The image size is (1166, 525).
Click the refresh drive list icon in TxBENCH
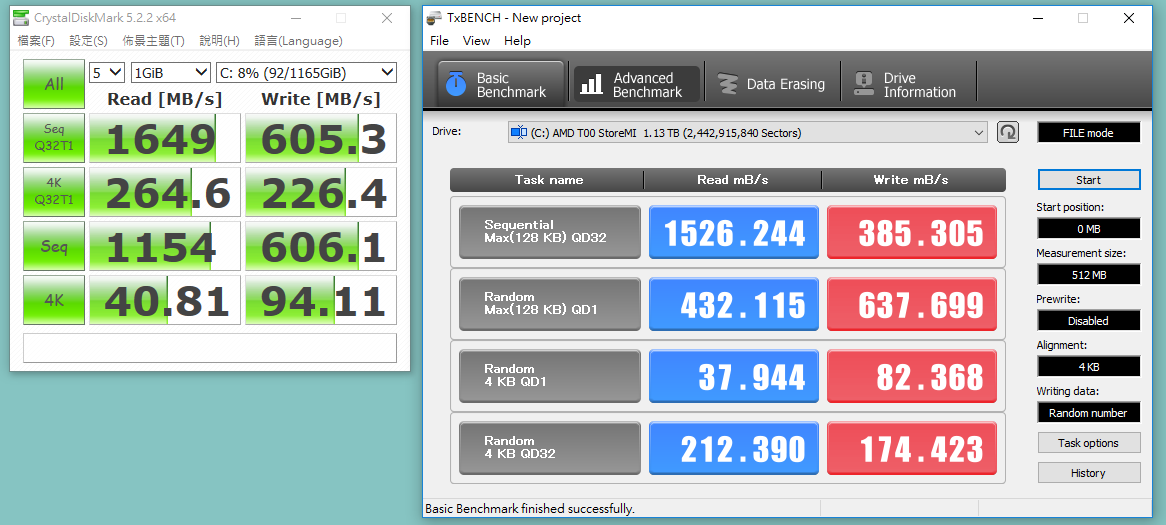click(1008, 132)
